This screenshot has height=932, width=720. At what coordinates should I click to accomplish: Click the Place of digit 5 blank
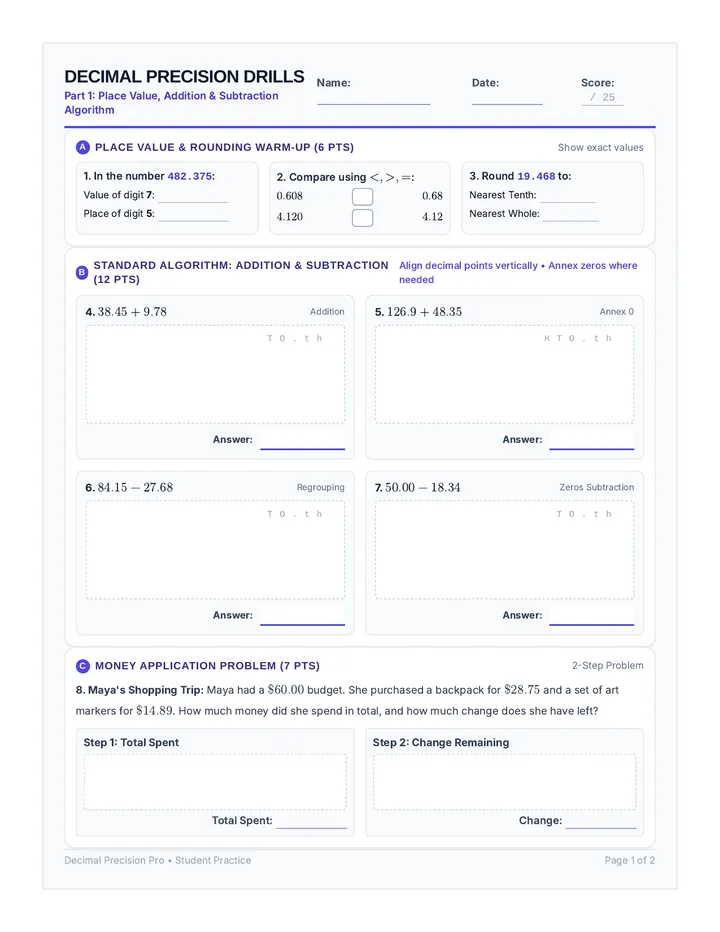[193, 215]
